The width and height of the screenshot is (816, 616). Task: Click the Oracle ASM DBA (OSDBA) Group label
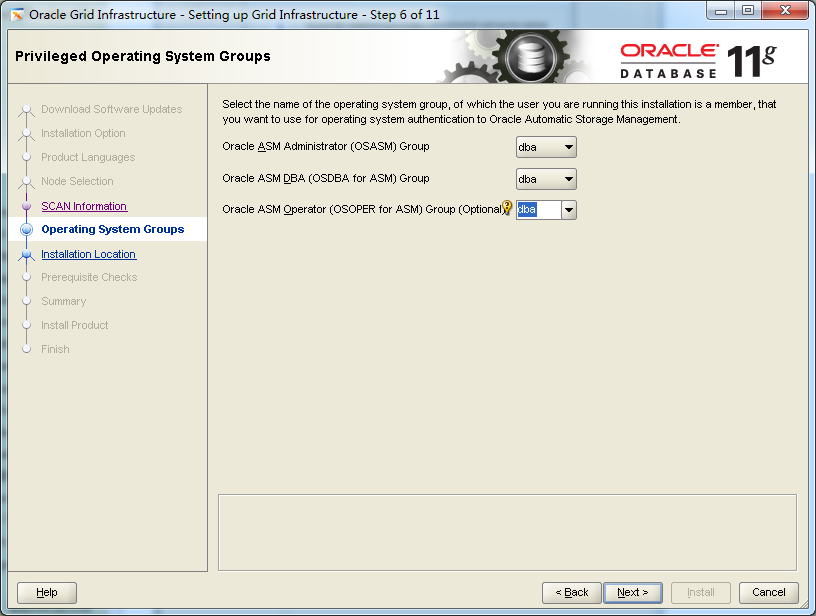[326, 178]
